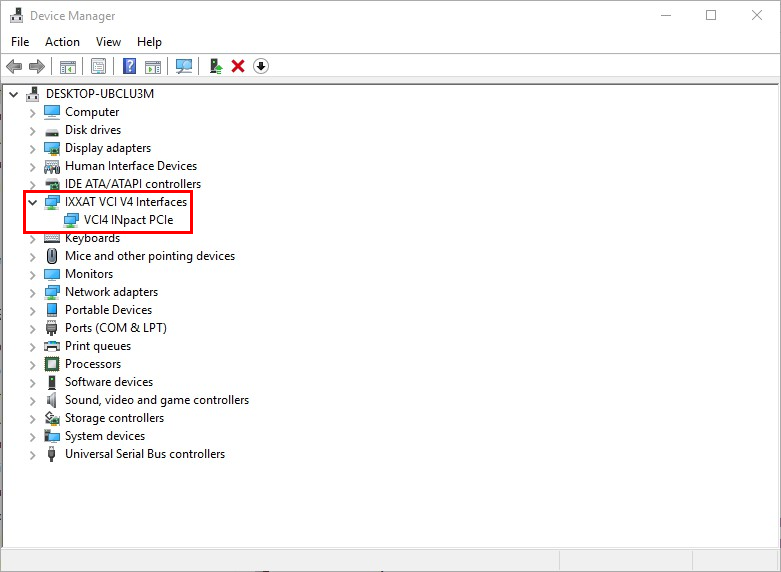This screenshot has height=572, width=781.
Task: Open the Action menu
Action: [62, 42]
